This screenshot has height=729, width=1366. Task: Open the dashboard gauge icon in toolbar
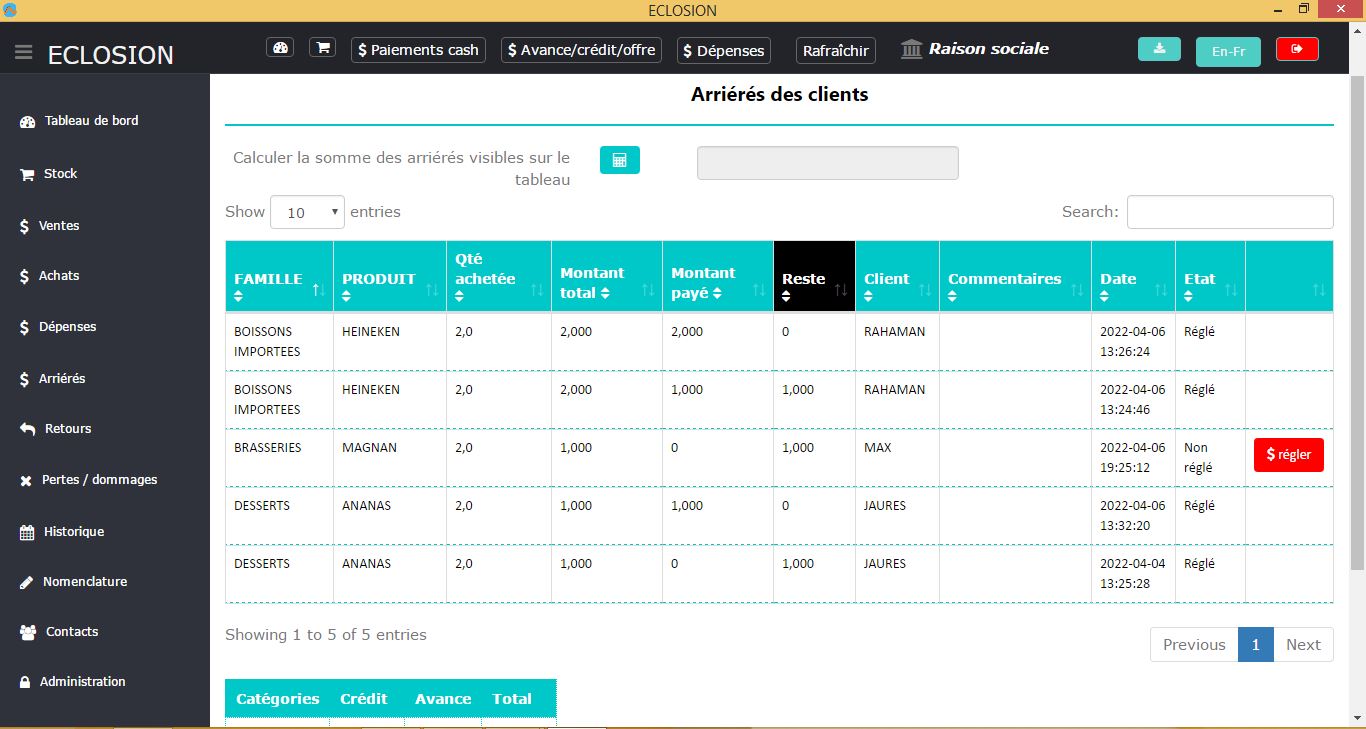(280, 48)
